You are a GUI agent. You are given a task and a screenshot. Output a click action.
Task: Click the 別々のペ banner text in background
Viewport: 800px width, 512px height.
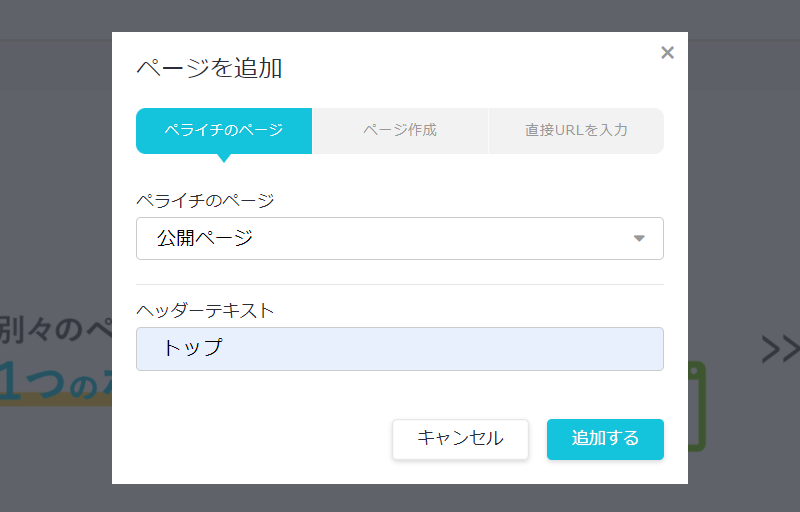point(55,330)
